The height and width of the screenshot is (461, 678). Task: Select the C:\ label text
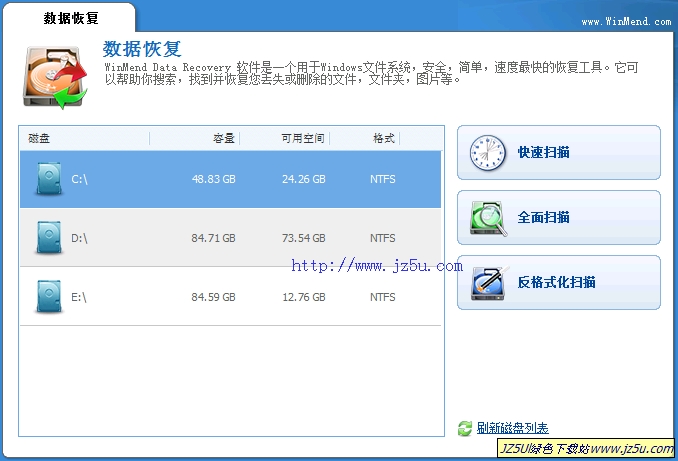click(80, 179)
